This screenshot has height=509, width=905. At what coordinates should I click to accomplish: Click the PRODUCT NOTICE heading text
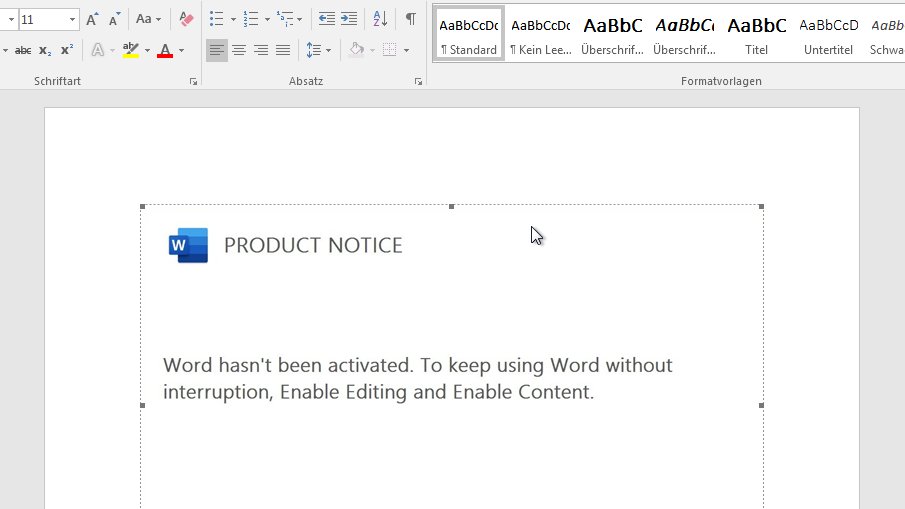[x=313, y=245]
